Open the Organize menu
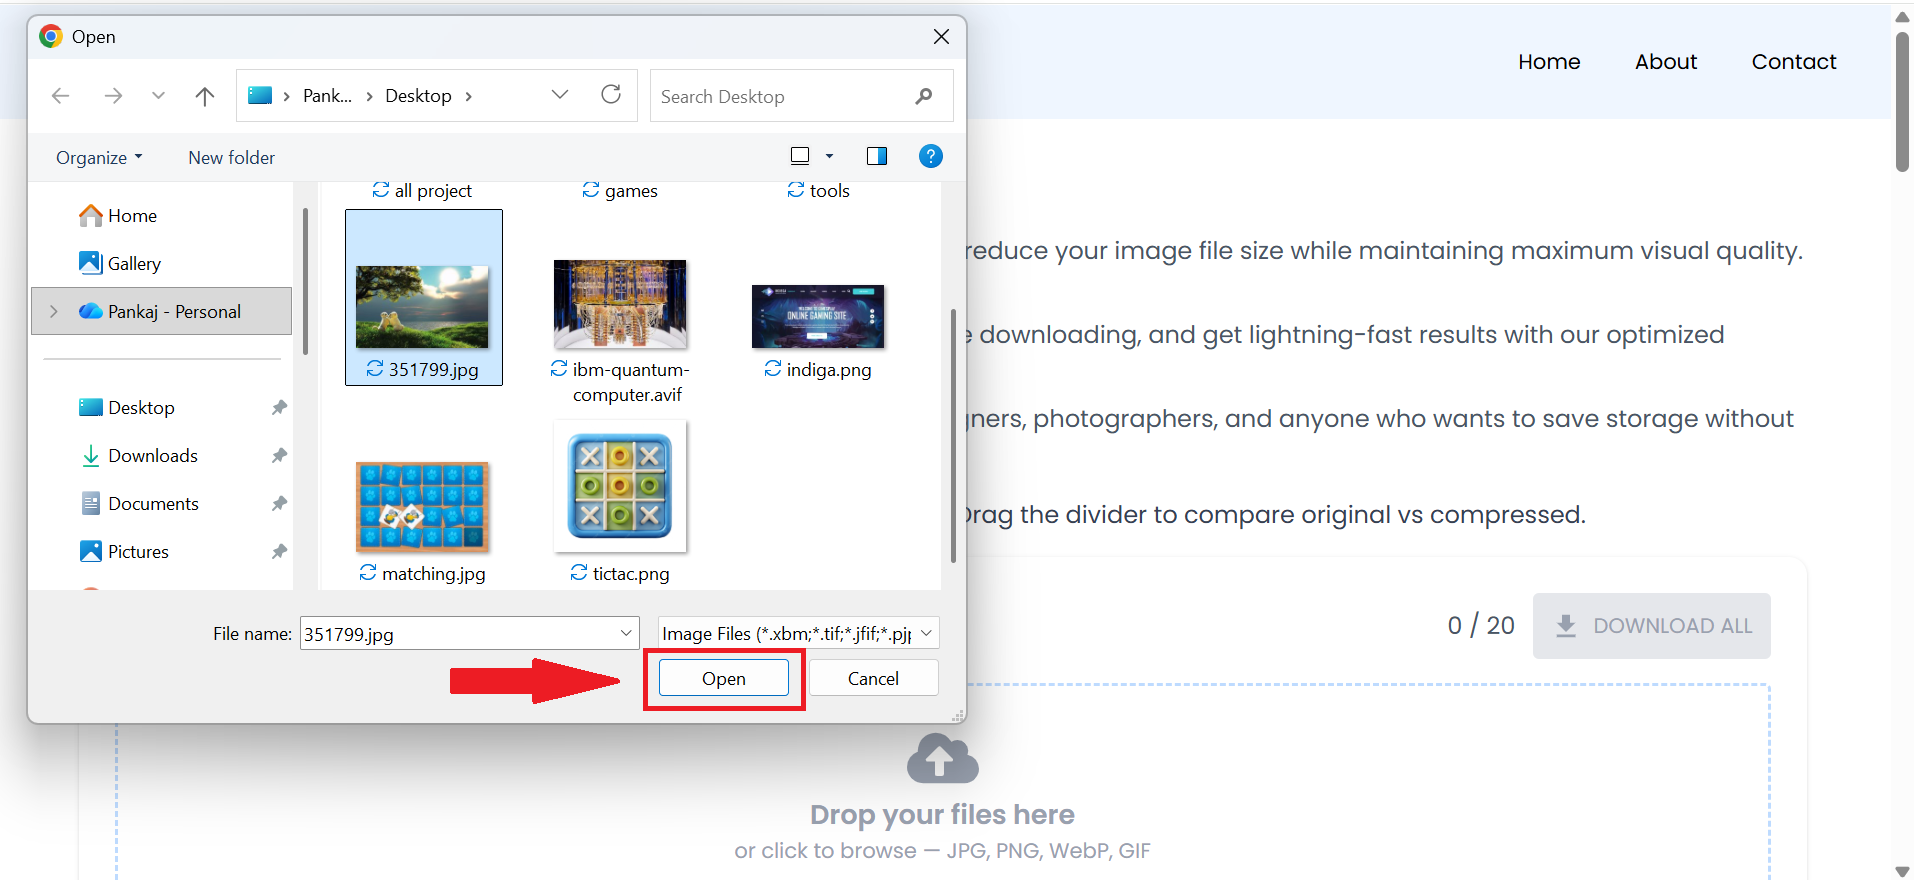 click(99, 158)
